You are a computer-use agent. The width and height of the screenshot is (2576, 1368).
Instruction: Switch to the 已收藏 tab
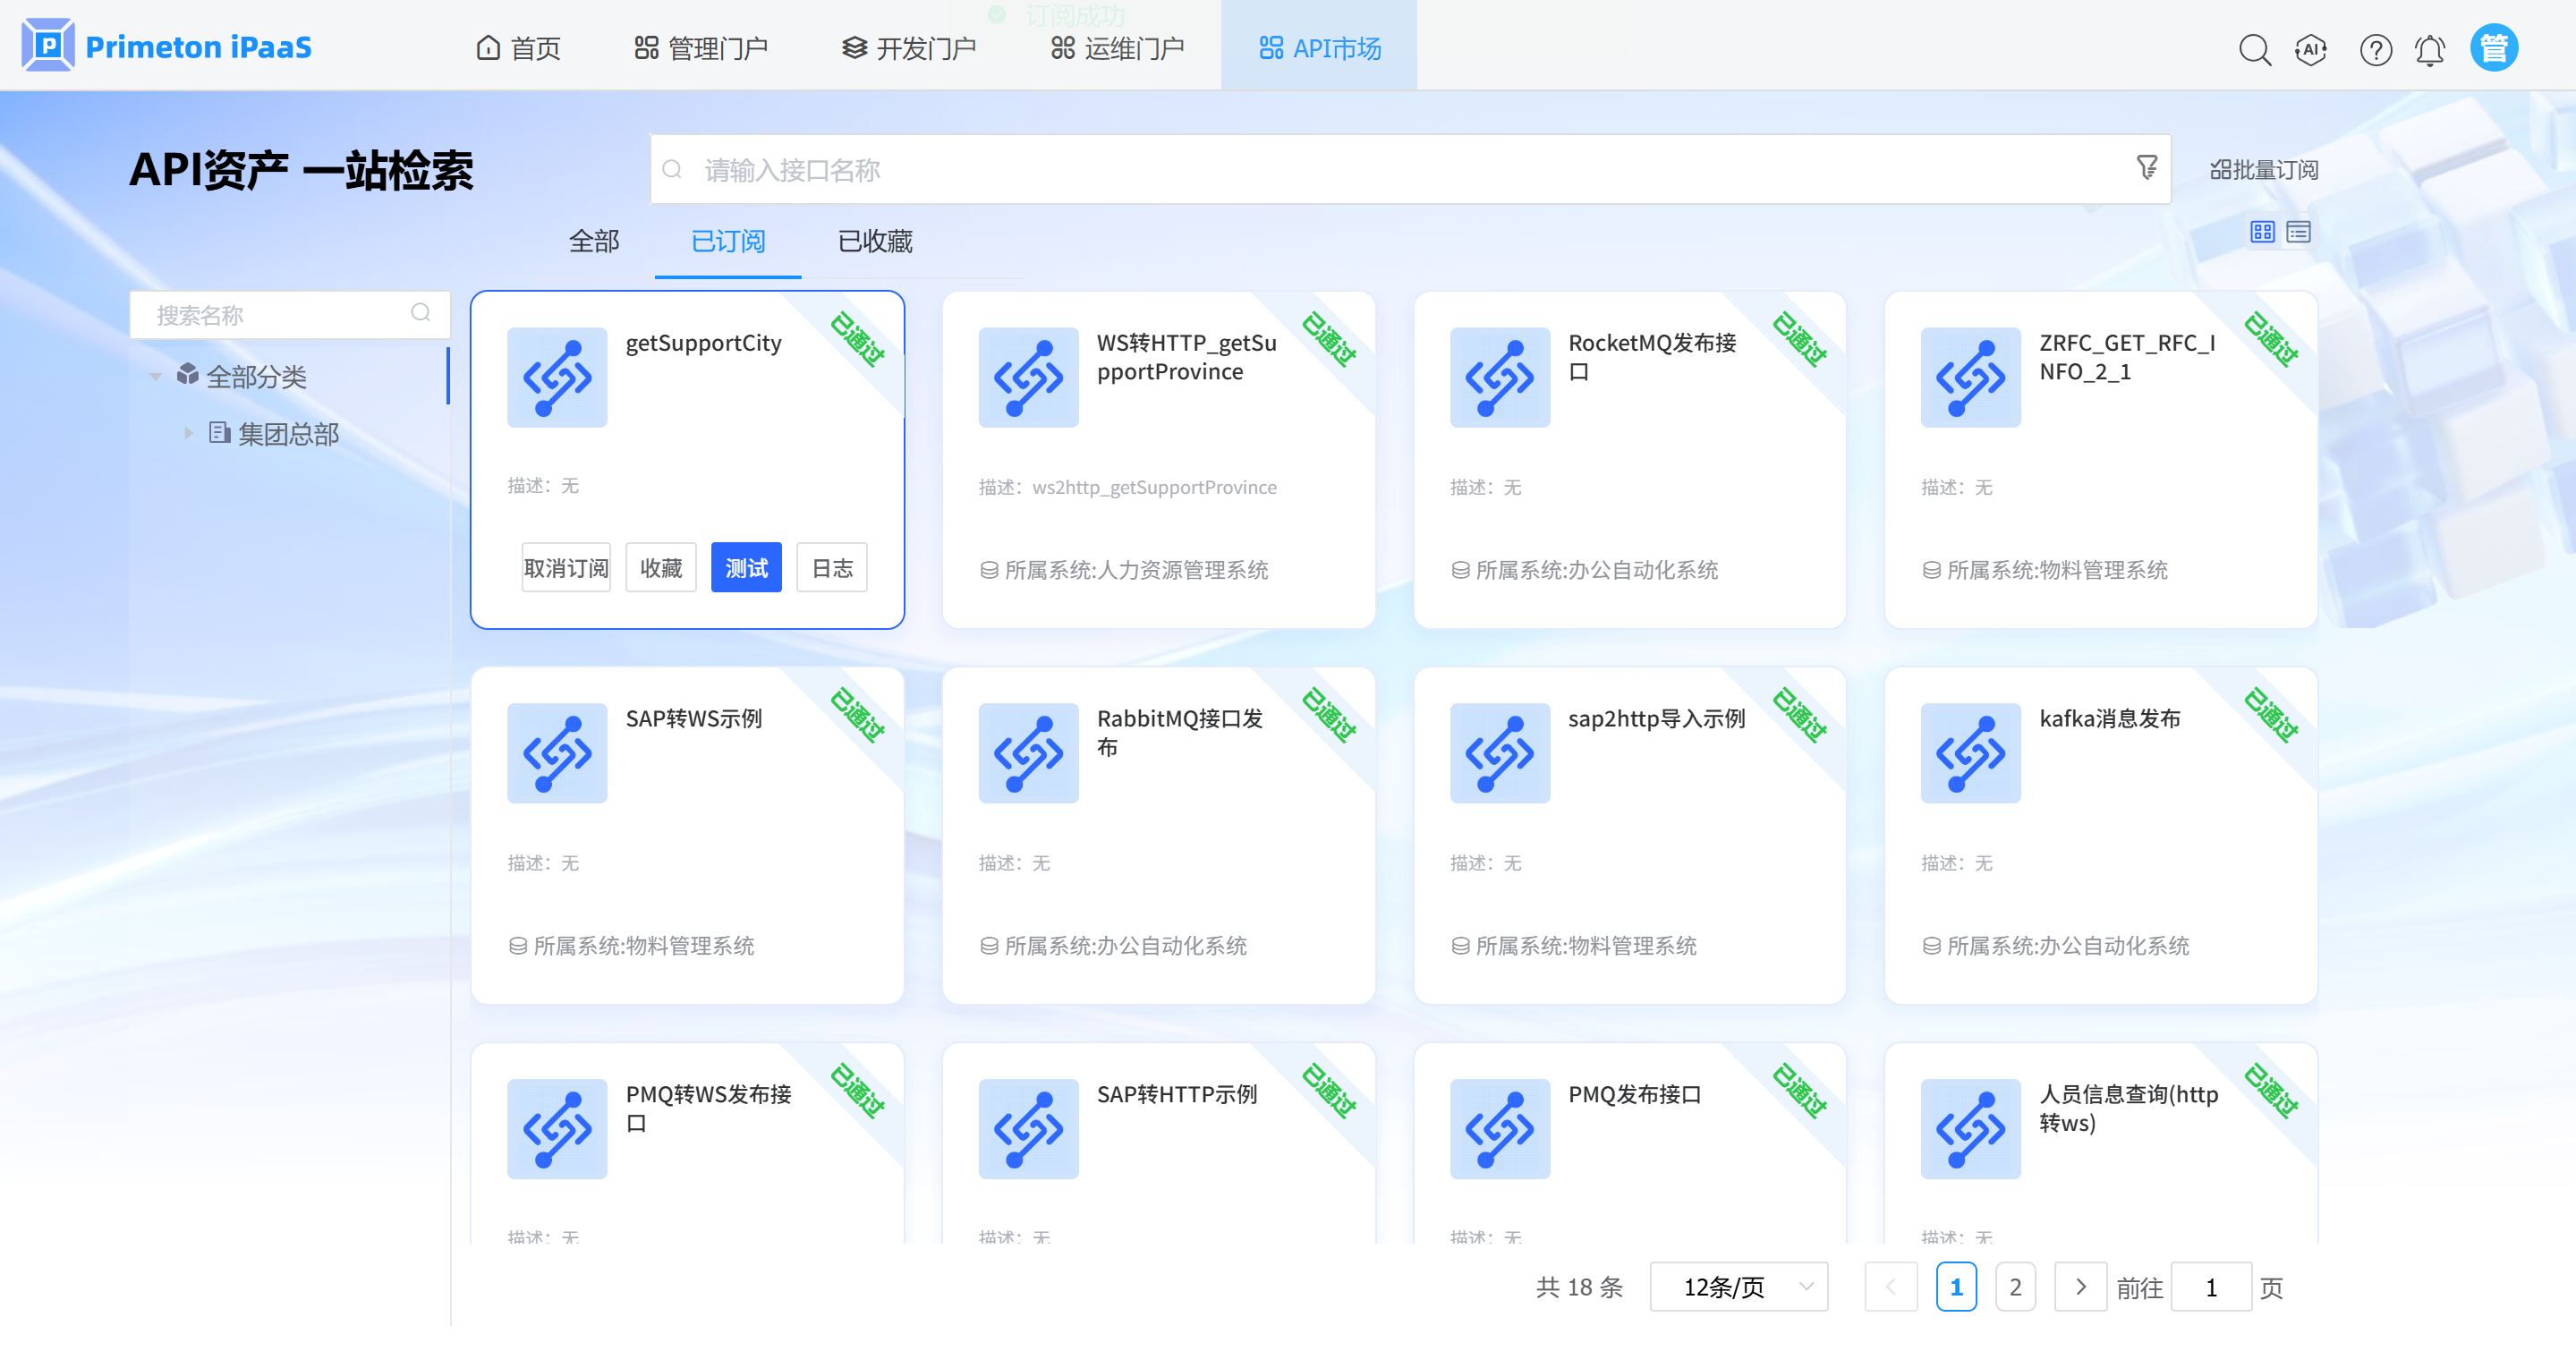[x=874, y=241]
